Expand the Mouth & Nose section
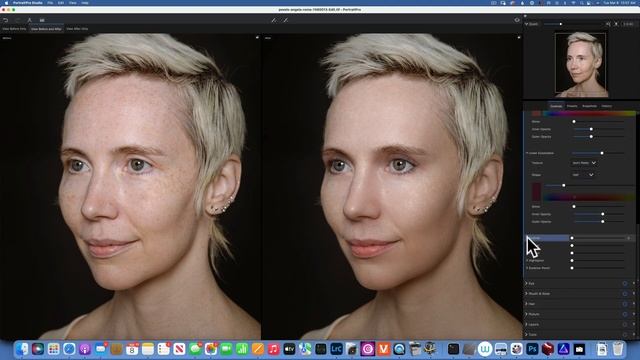640x360 pixels. coord(527,293)
